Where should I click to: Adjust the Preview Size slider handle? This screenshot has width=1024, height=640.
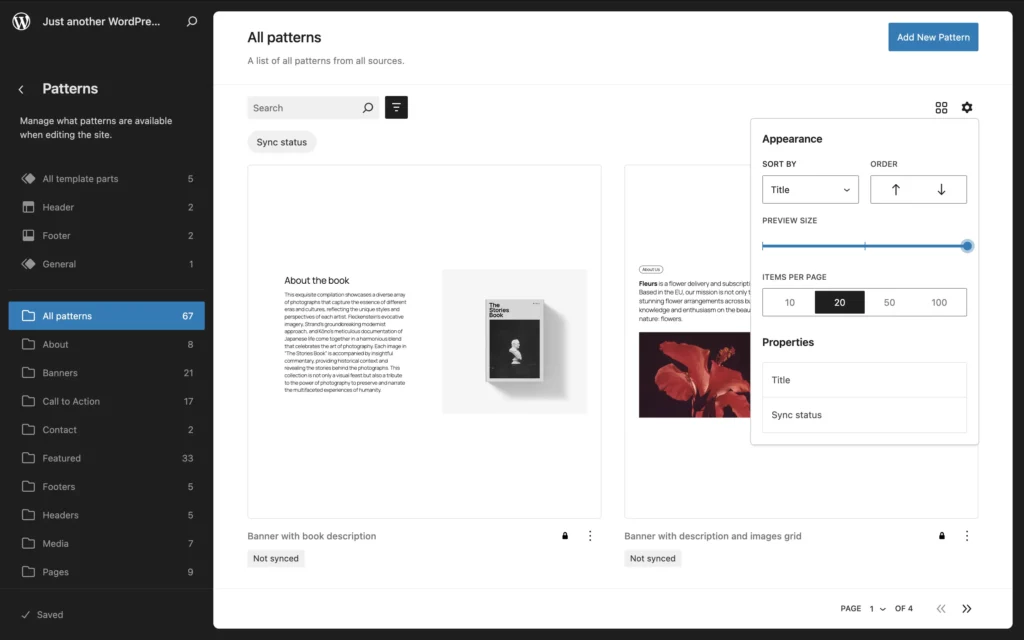967,246
